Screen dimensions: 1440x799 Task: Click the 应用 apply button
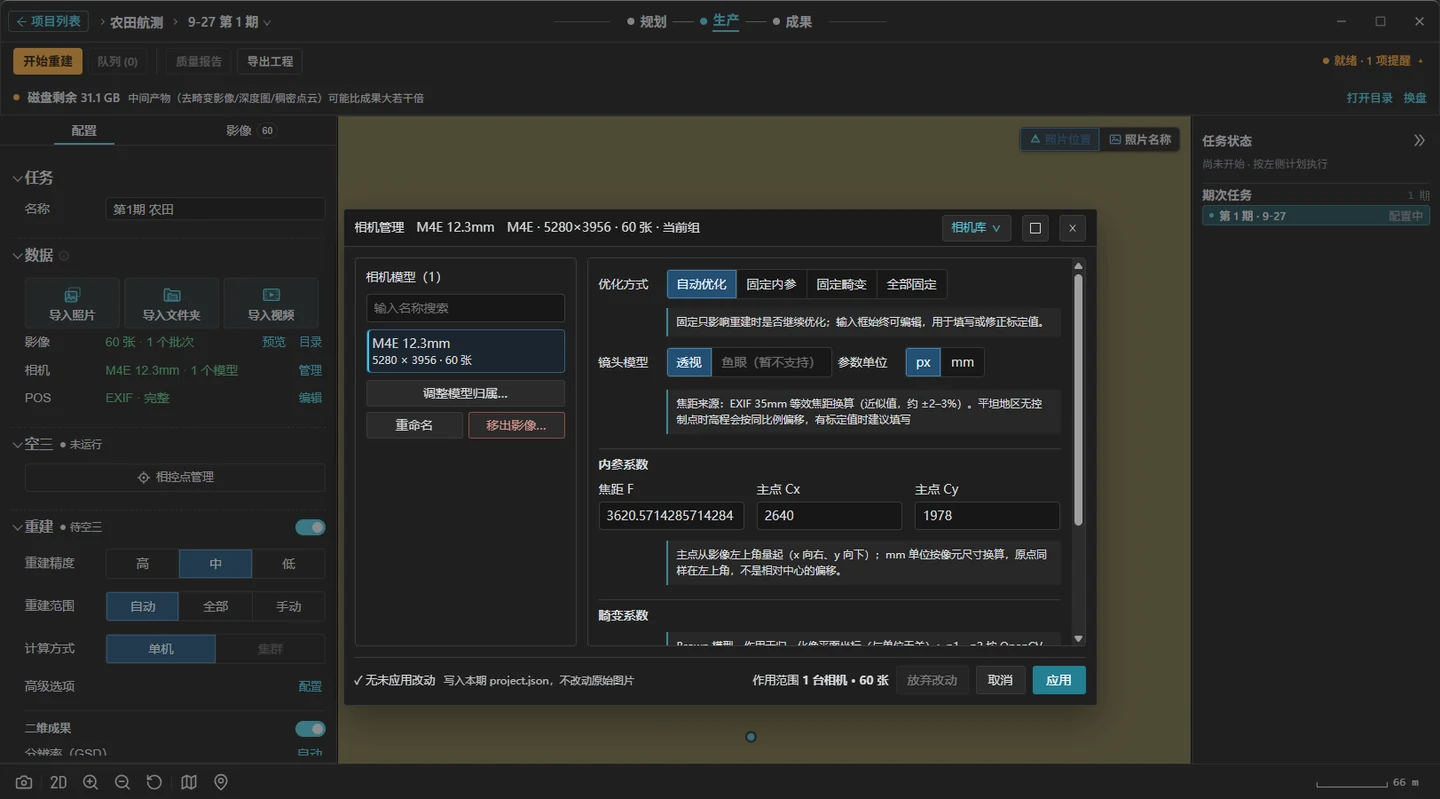click(x=1059, y=680)
